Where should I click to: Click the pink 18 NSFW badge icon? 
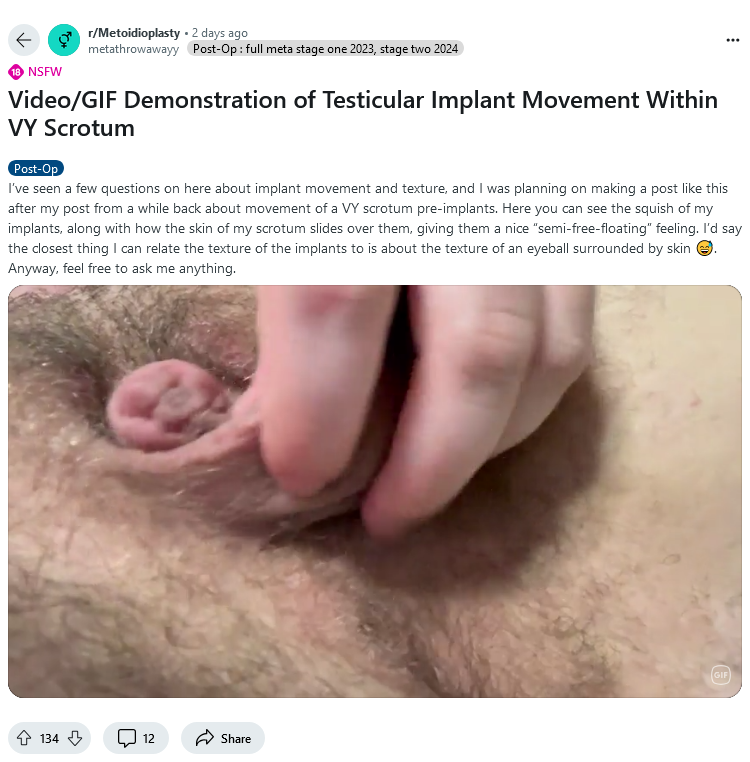[x=16, y=72]
